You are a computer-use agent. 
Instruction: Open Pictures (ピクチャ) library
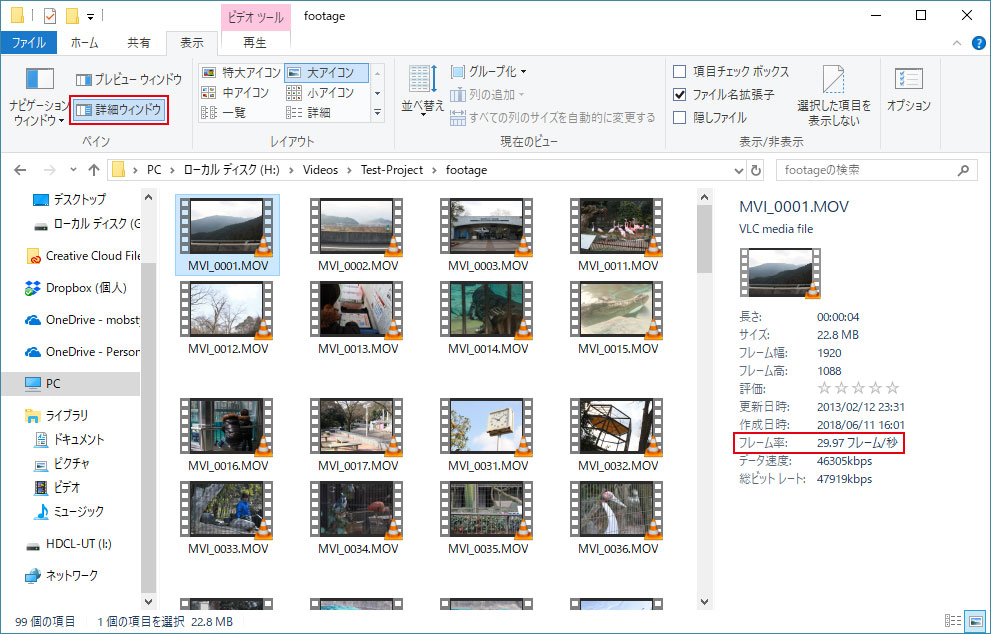click(x=62, y=463)
